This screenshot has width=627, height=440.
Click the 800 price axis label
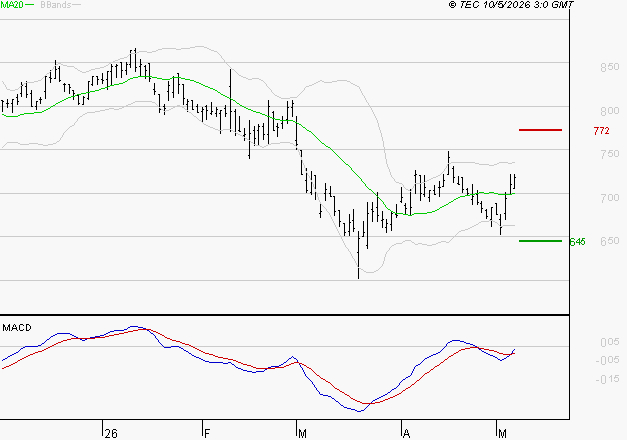610,111
